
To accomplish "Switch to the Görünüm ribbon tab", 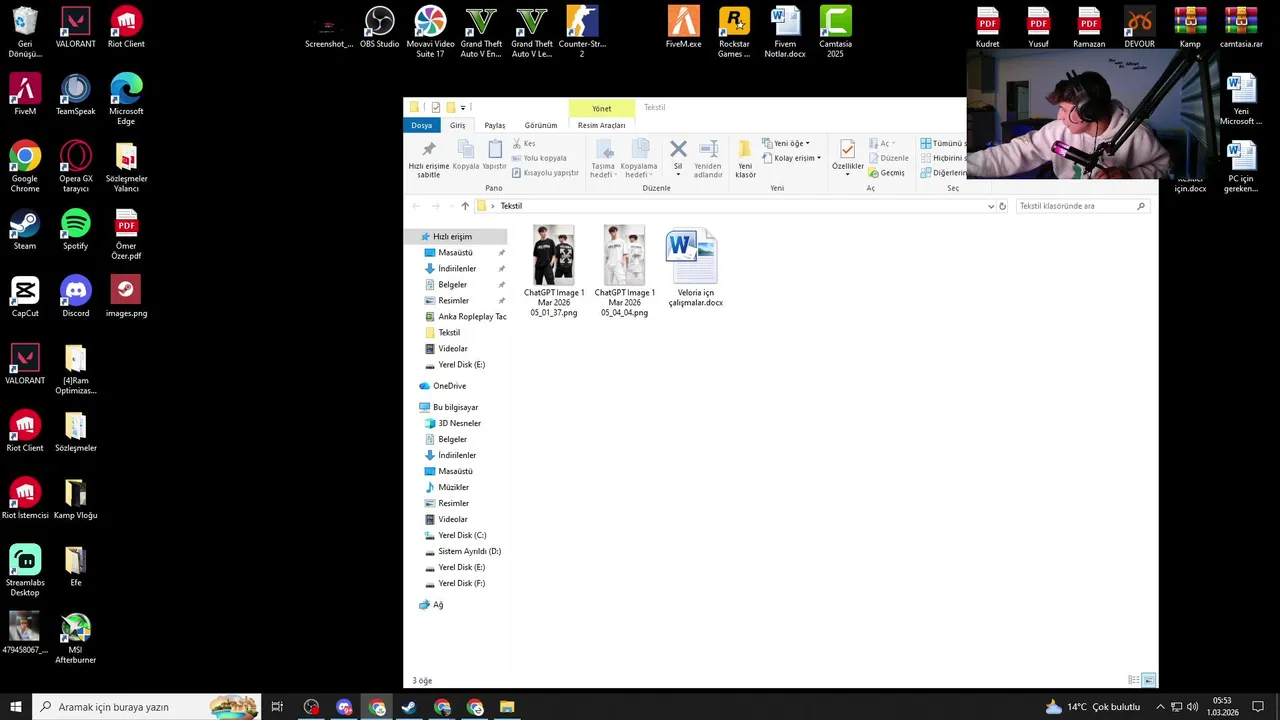I will pyautogui.click(x=541, y=125).
